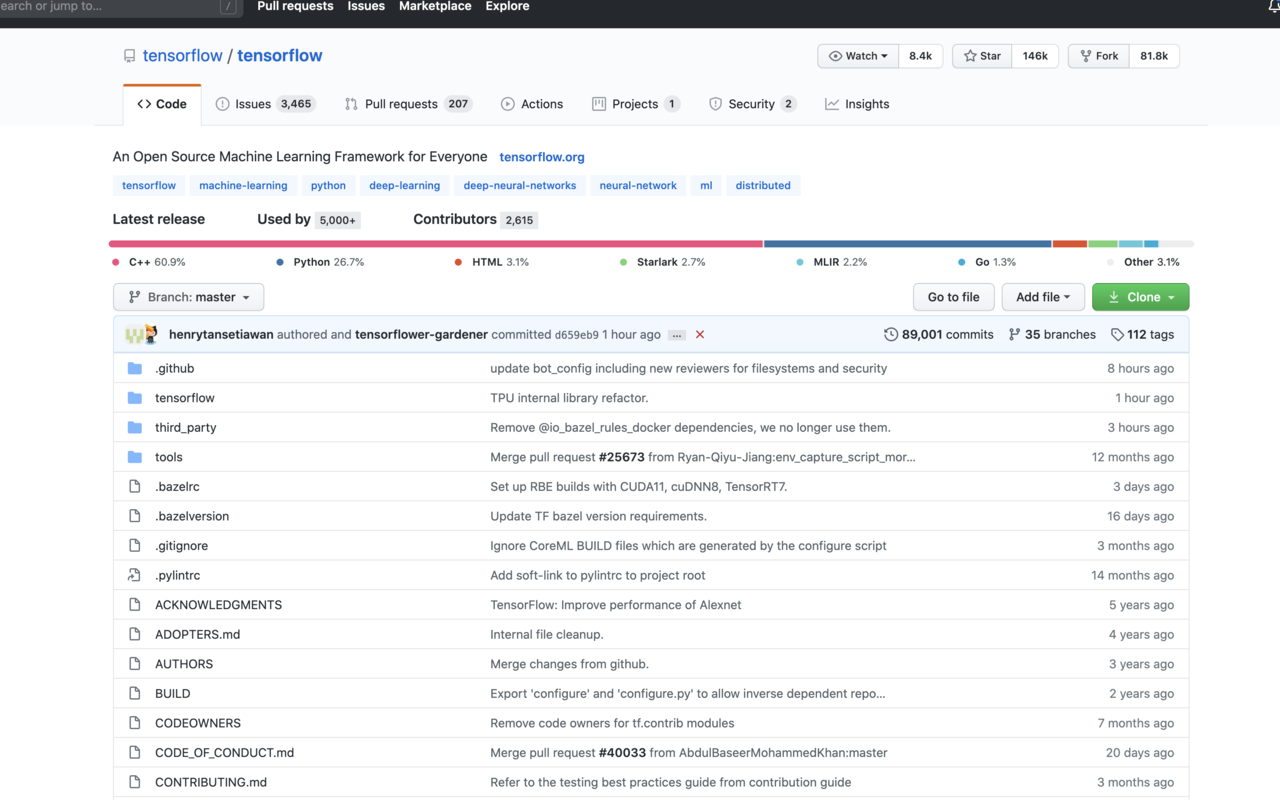Image resolution: width=1280 pixels, height=800 pixels.
Task: Open Used by 5,000+ link
Action: point(308,220)
